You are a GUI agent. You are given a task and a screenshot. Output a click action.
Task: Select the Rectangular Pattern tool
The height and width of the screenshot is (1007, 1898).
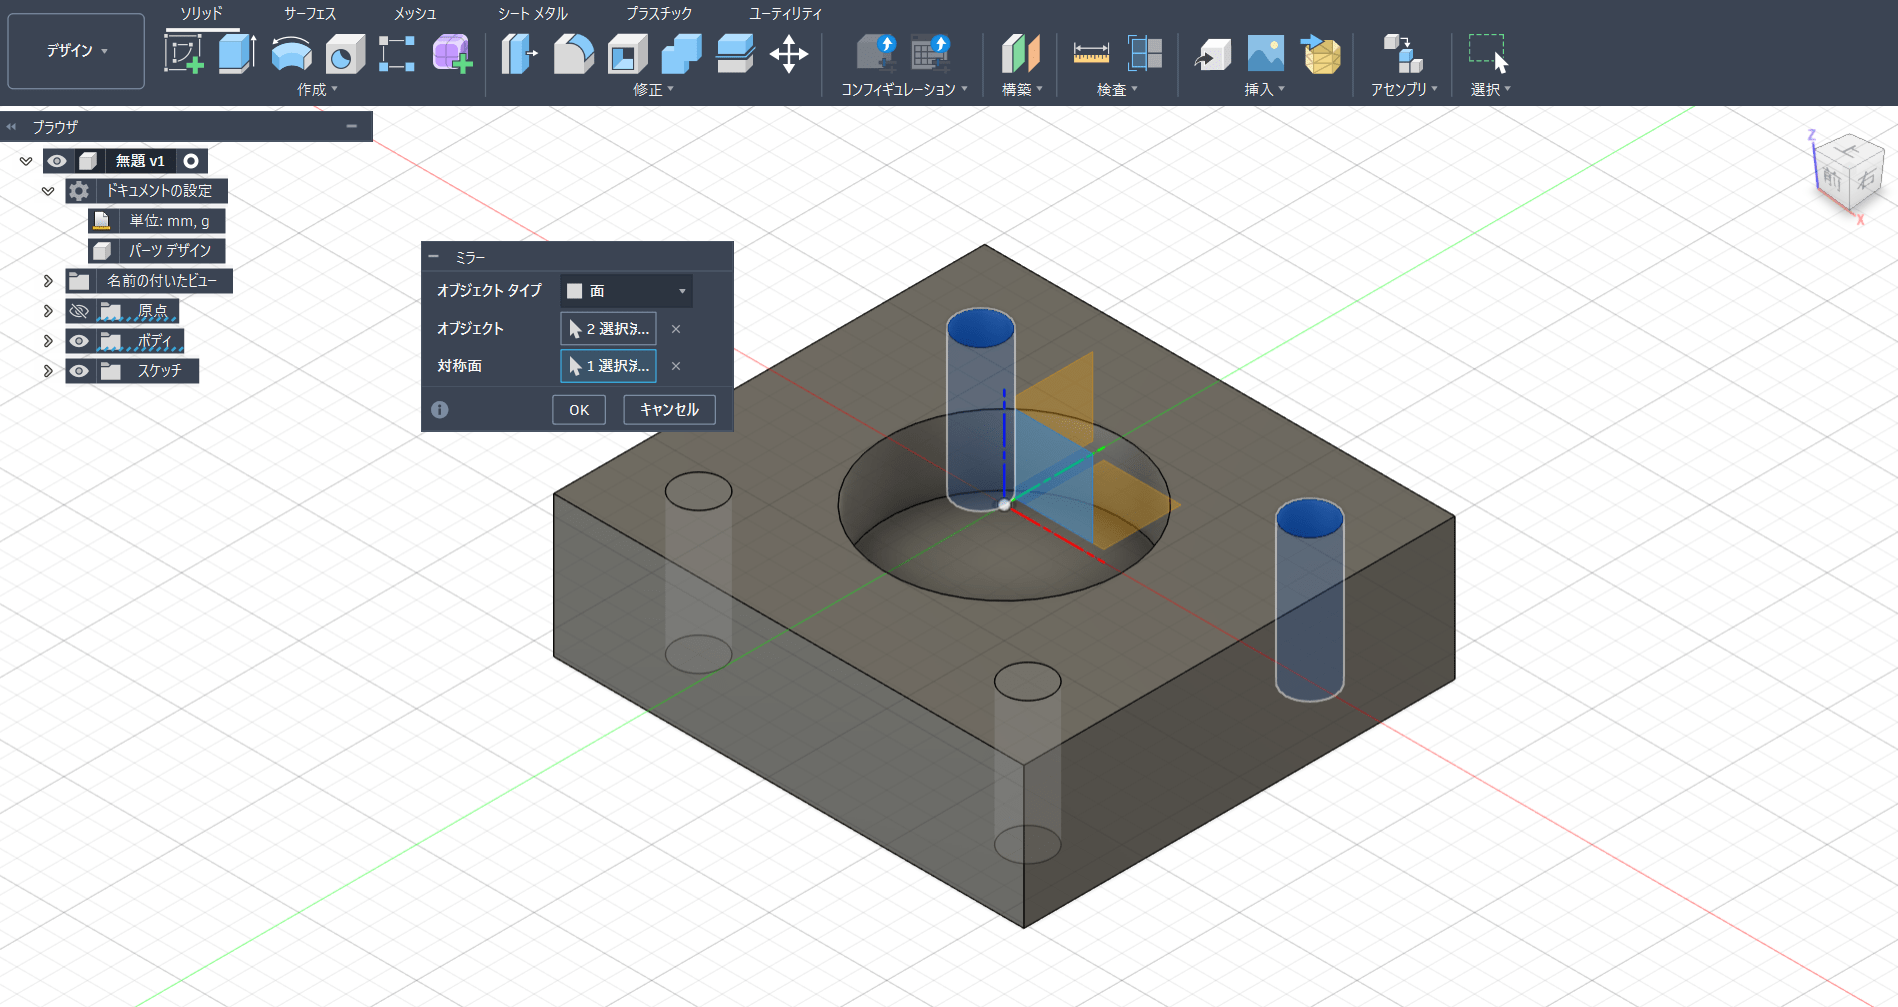point(397,54)
